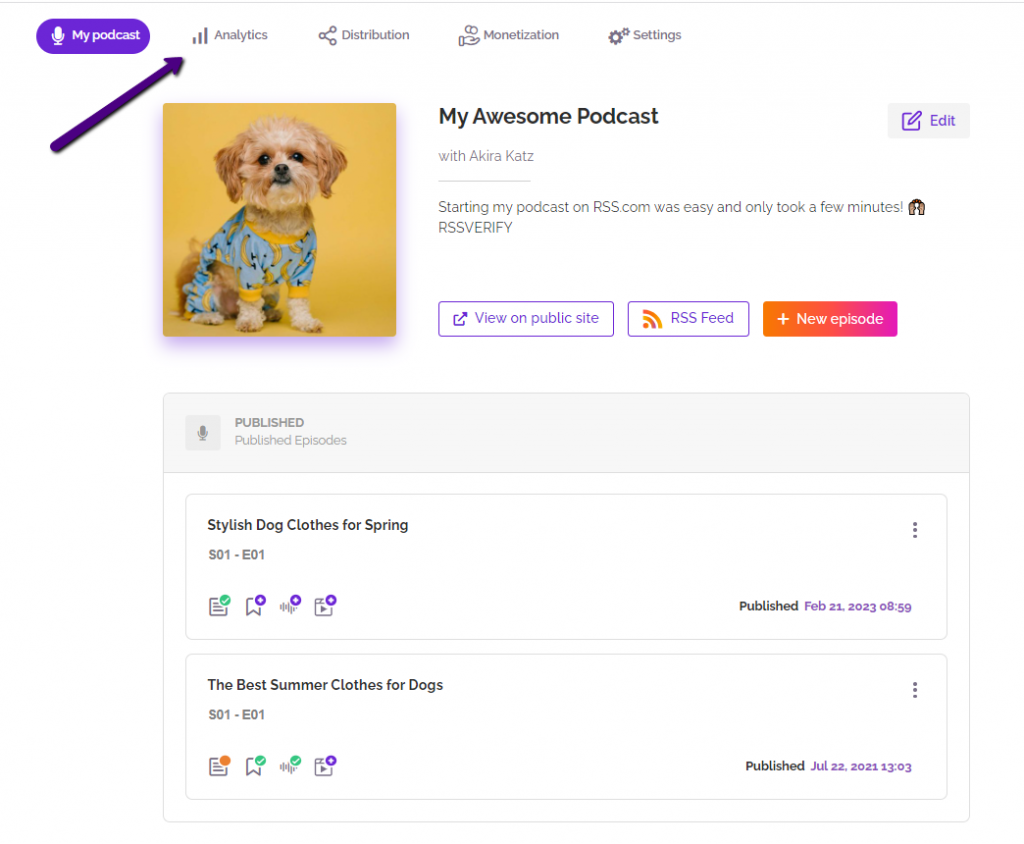Open options menu for Best Summer Clothes episode
The height and width of the screenshot is (844, 1024).
coord(915,690)
